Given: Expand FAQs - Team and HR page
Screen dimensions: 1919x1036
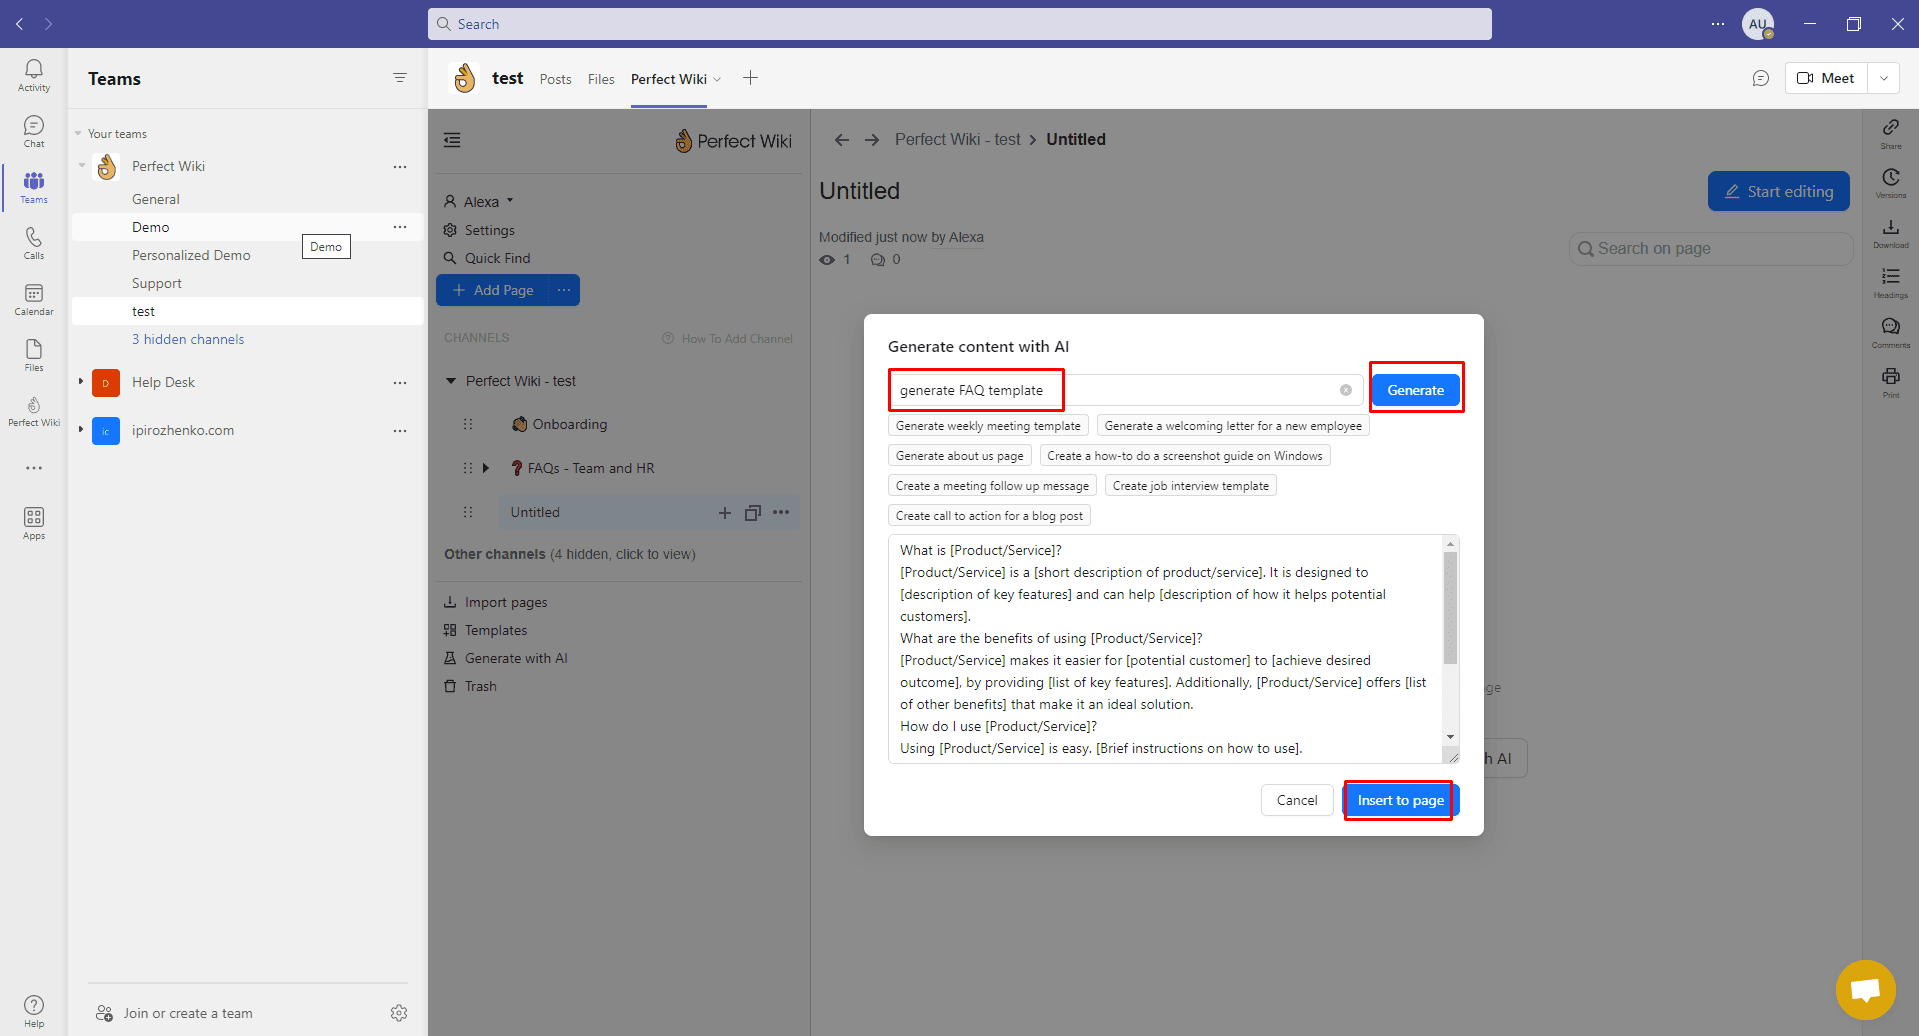Looking at the screenshot, I should 486,468.
